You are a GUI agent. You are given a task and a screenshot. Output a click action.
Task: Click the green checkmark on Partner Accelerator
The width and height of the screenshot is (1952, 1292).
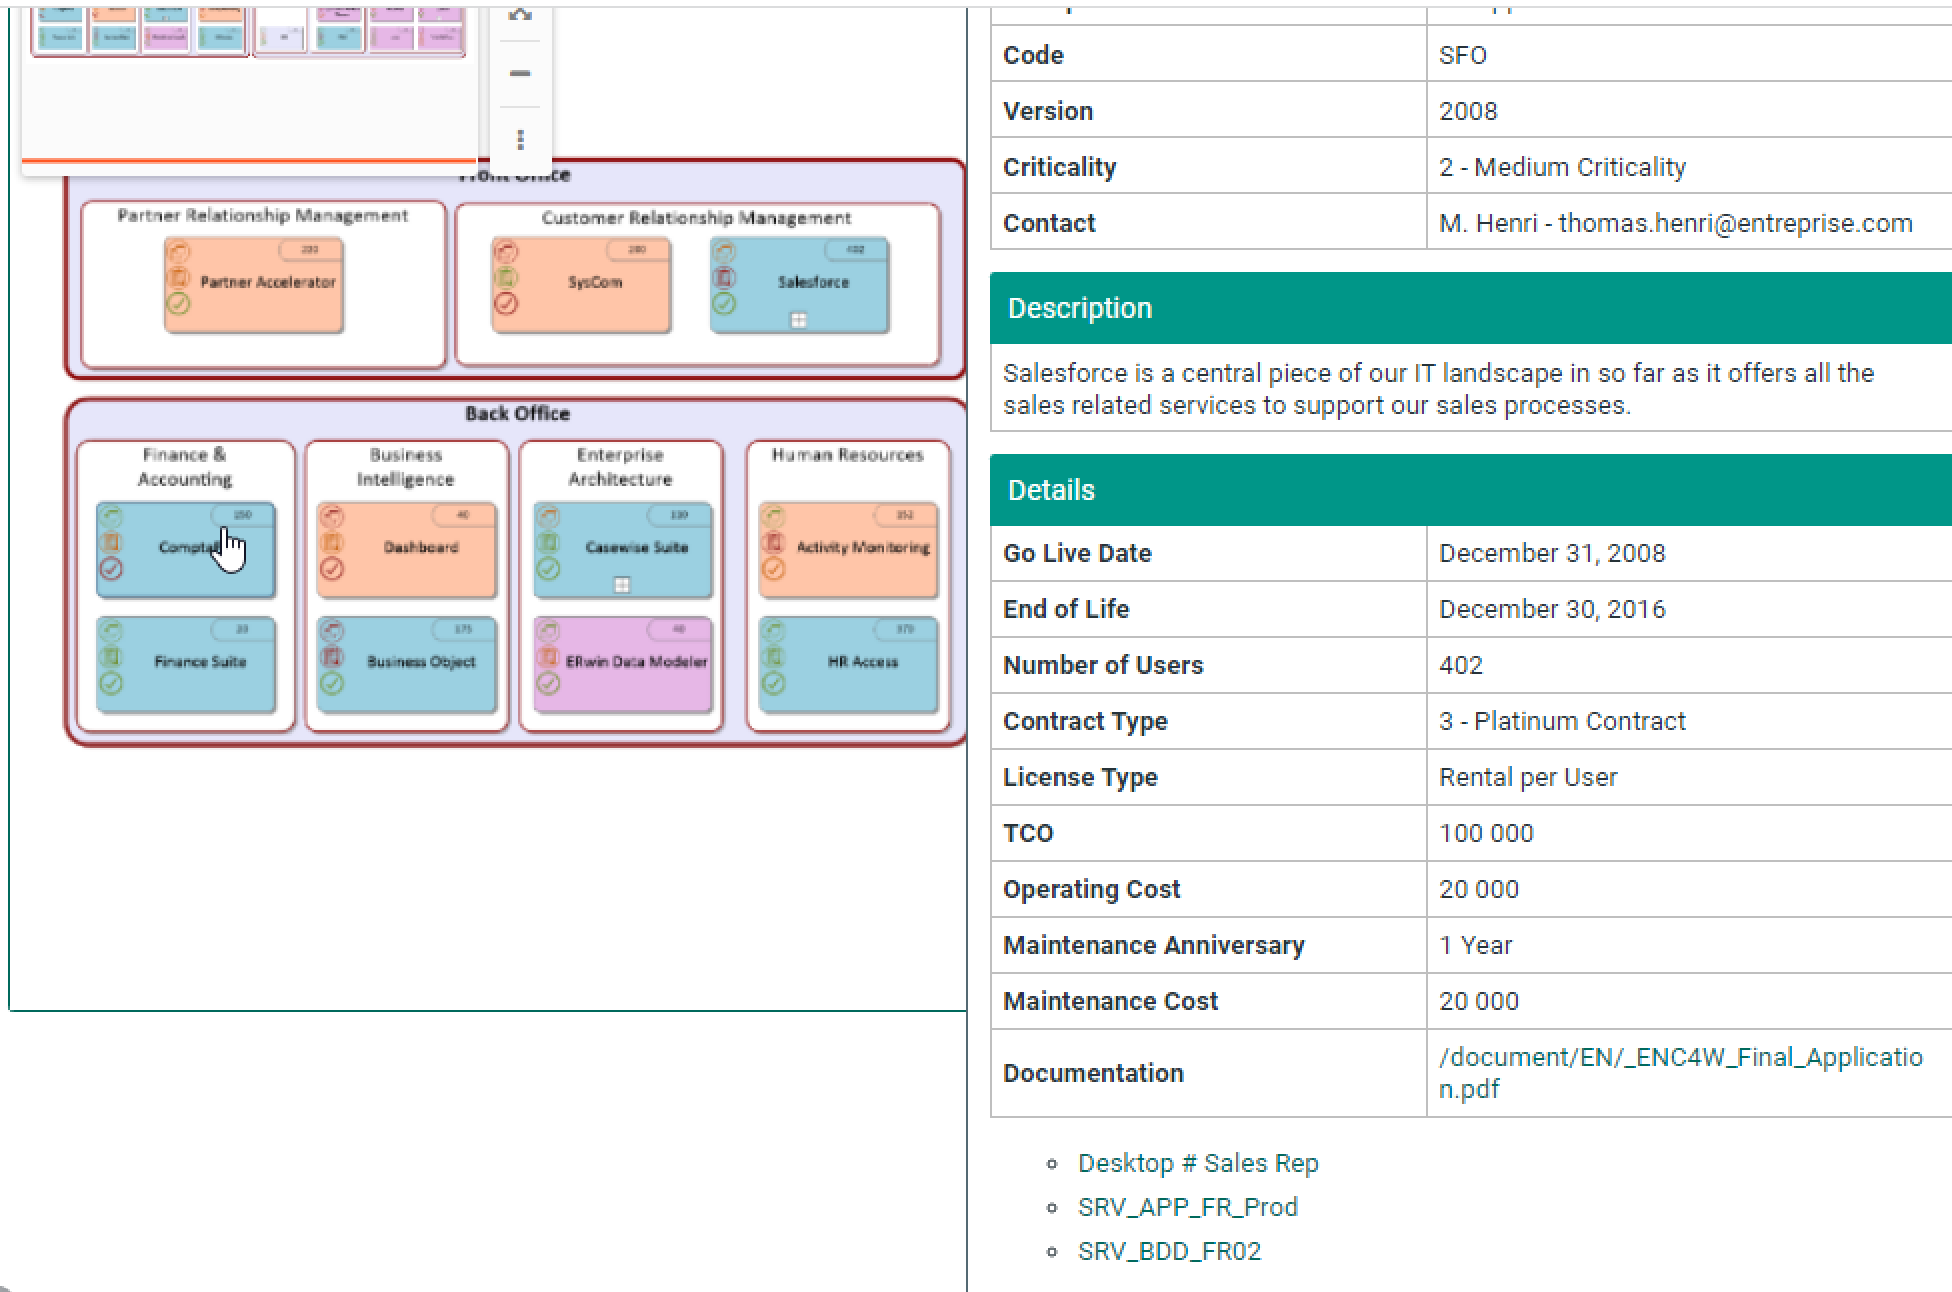click(178, 303)
